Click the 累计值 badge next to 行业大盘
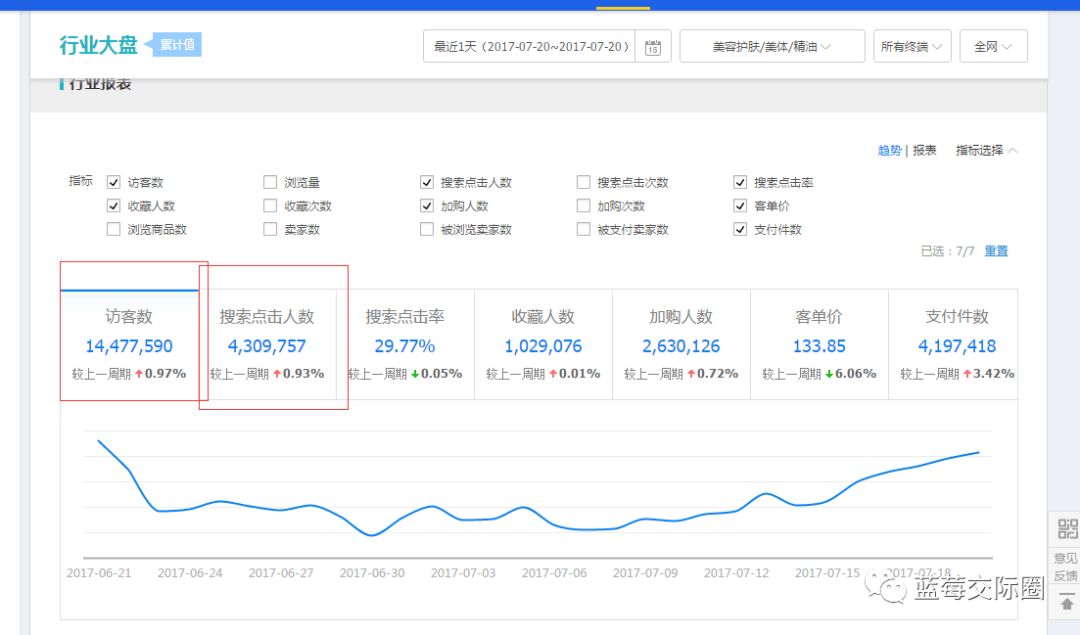The height and width of the screenshot is (635, 1080). (x=176, y=44)
